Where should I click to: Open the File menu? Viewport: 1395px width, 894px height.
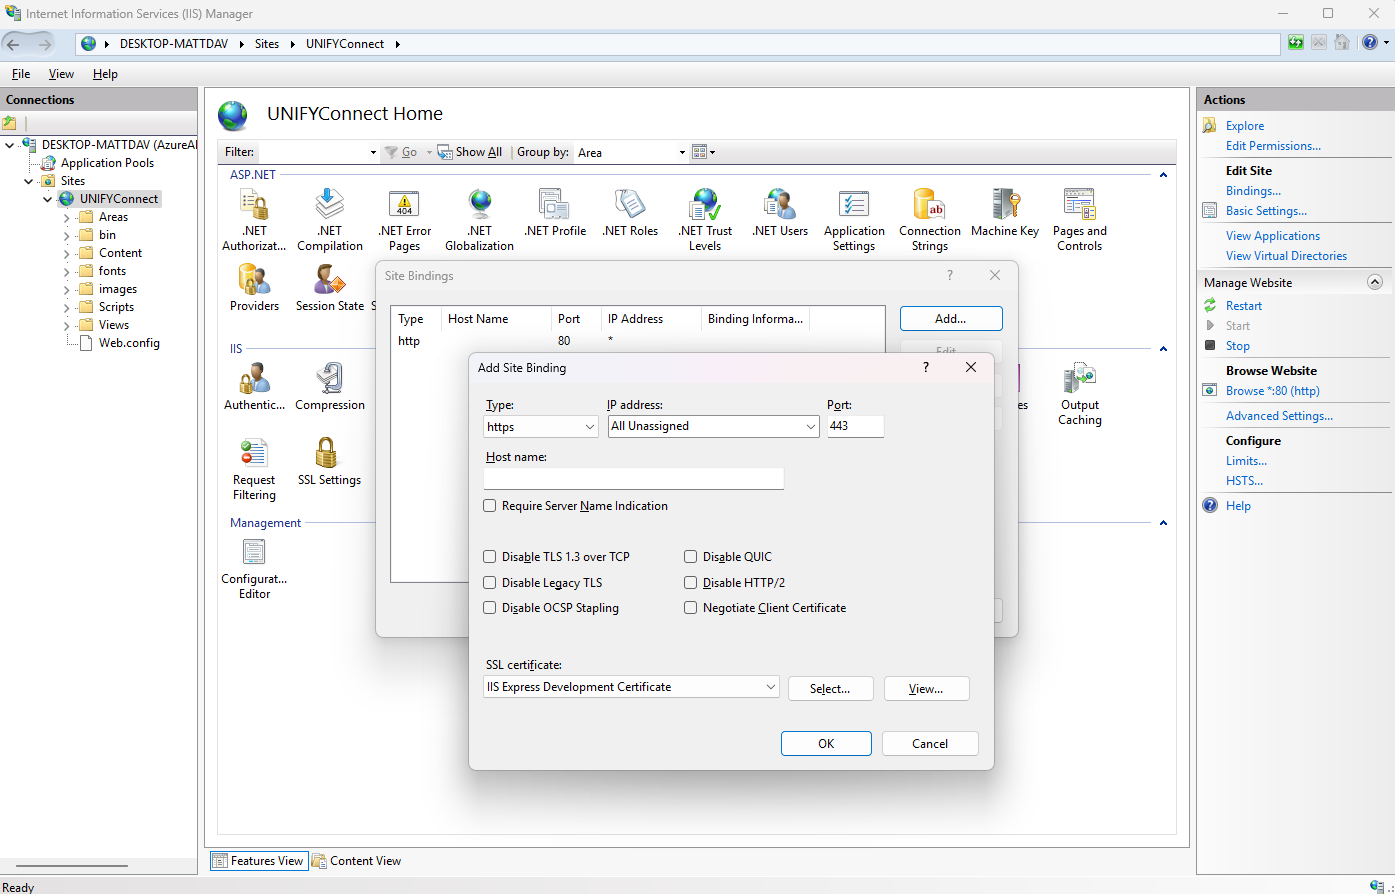(x=21, y=74)
